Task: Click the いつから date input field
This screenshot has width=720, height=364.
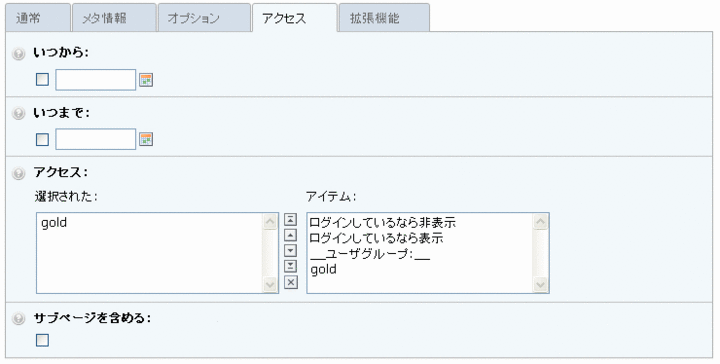Action: pyautogui.click(x=96, y=80)
